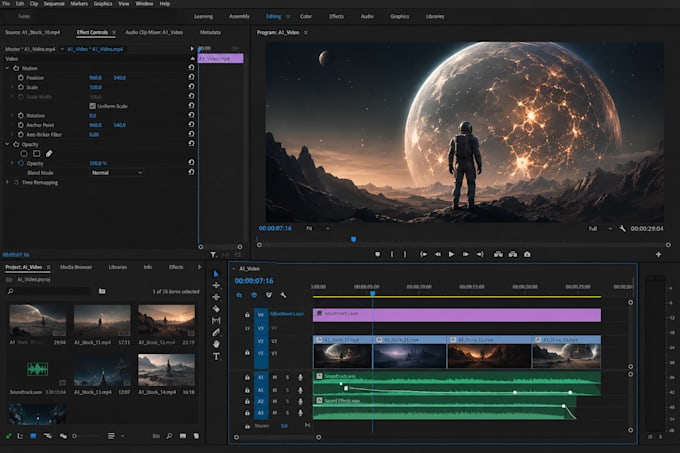680x453 pixels.
Task: Toggle Uniform Scale checkbox
Action: click(92, 106)
